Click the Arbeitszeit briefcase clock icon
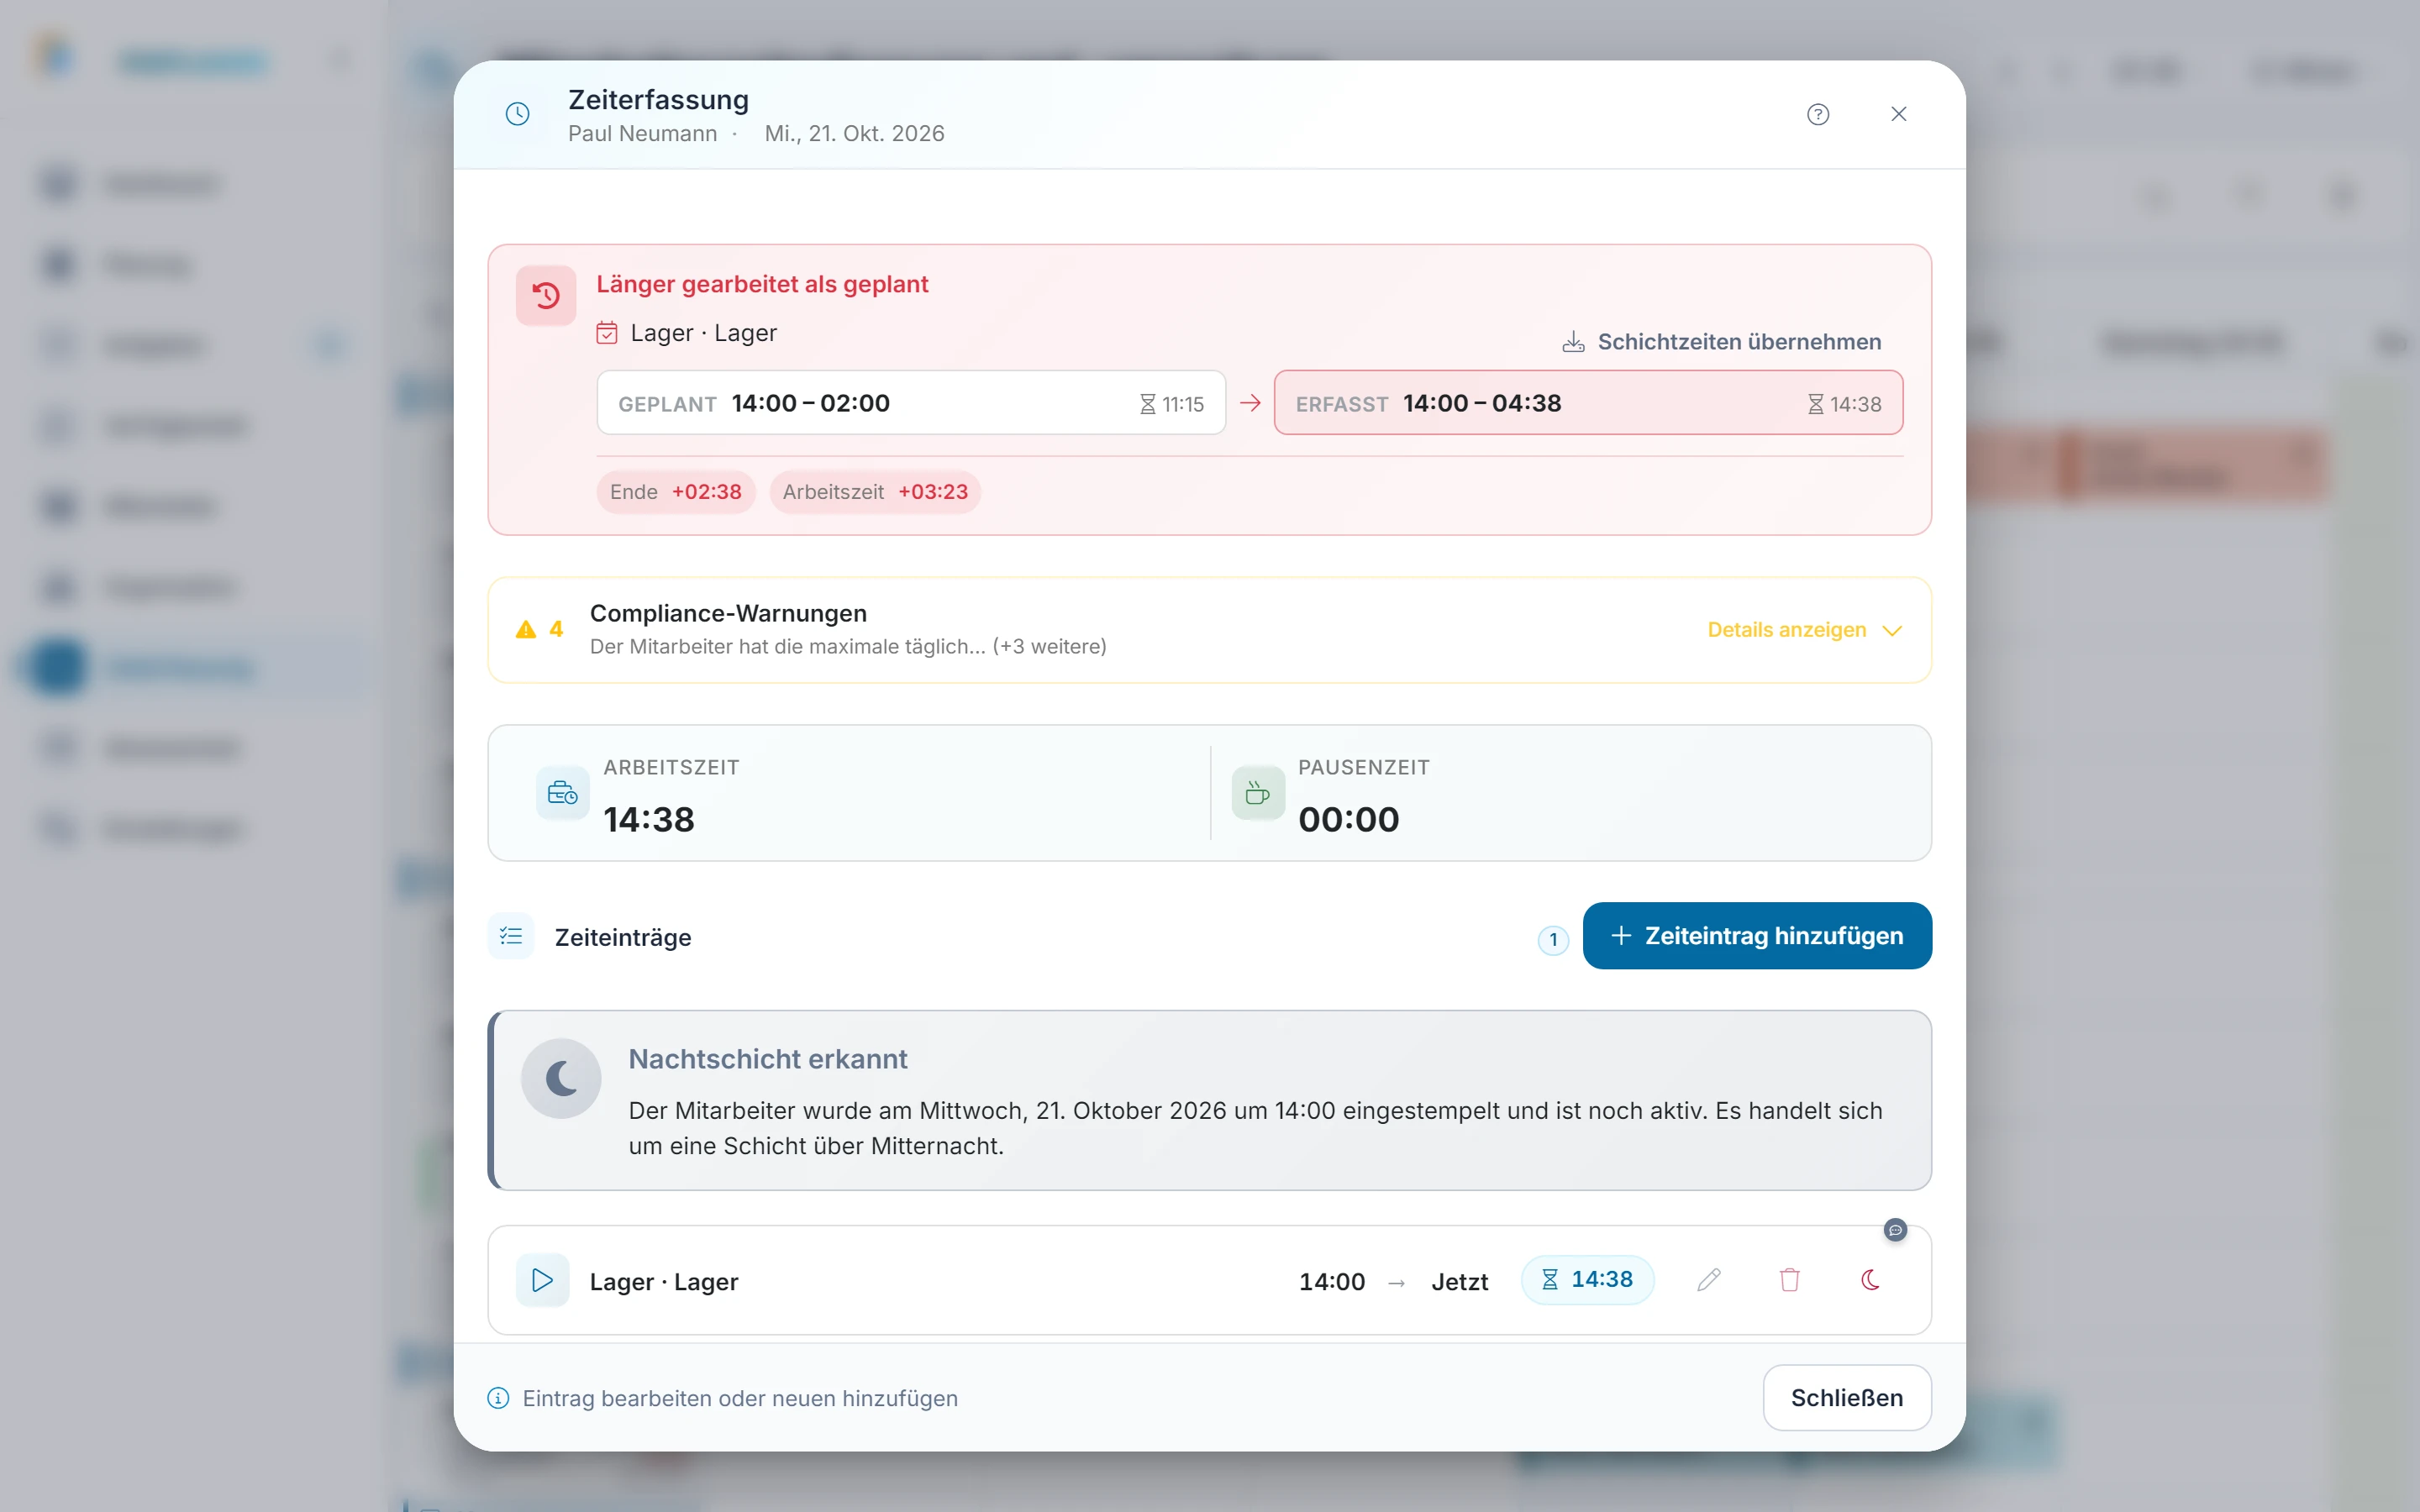The height and width of the screenshot is (1512, 2420). (563, 793)
